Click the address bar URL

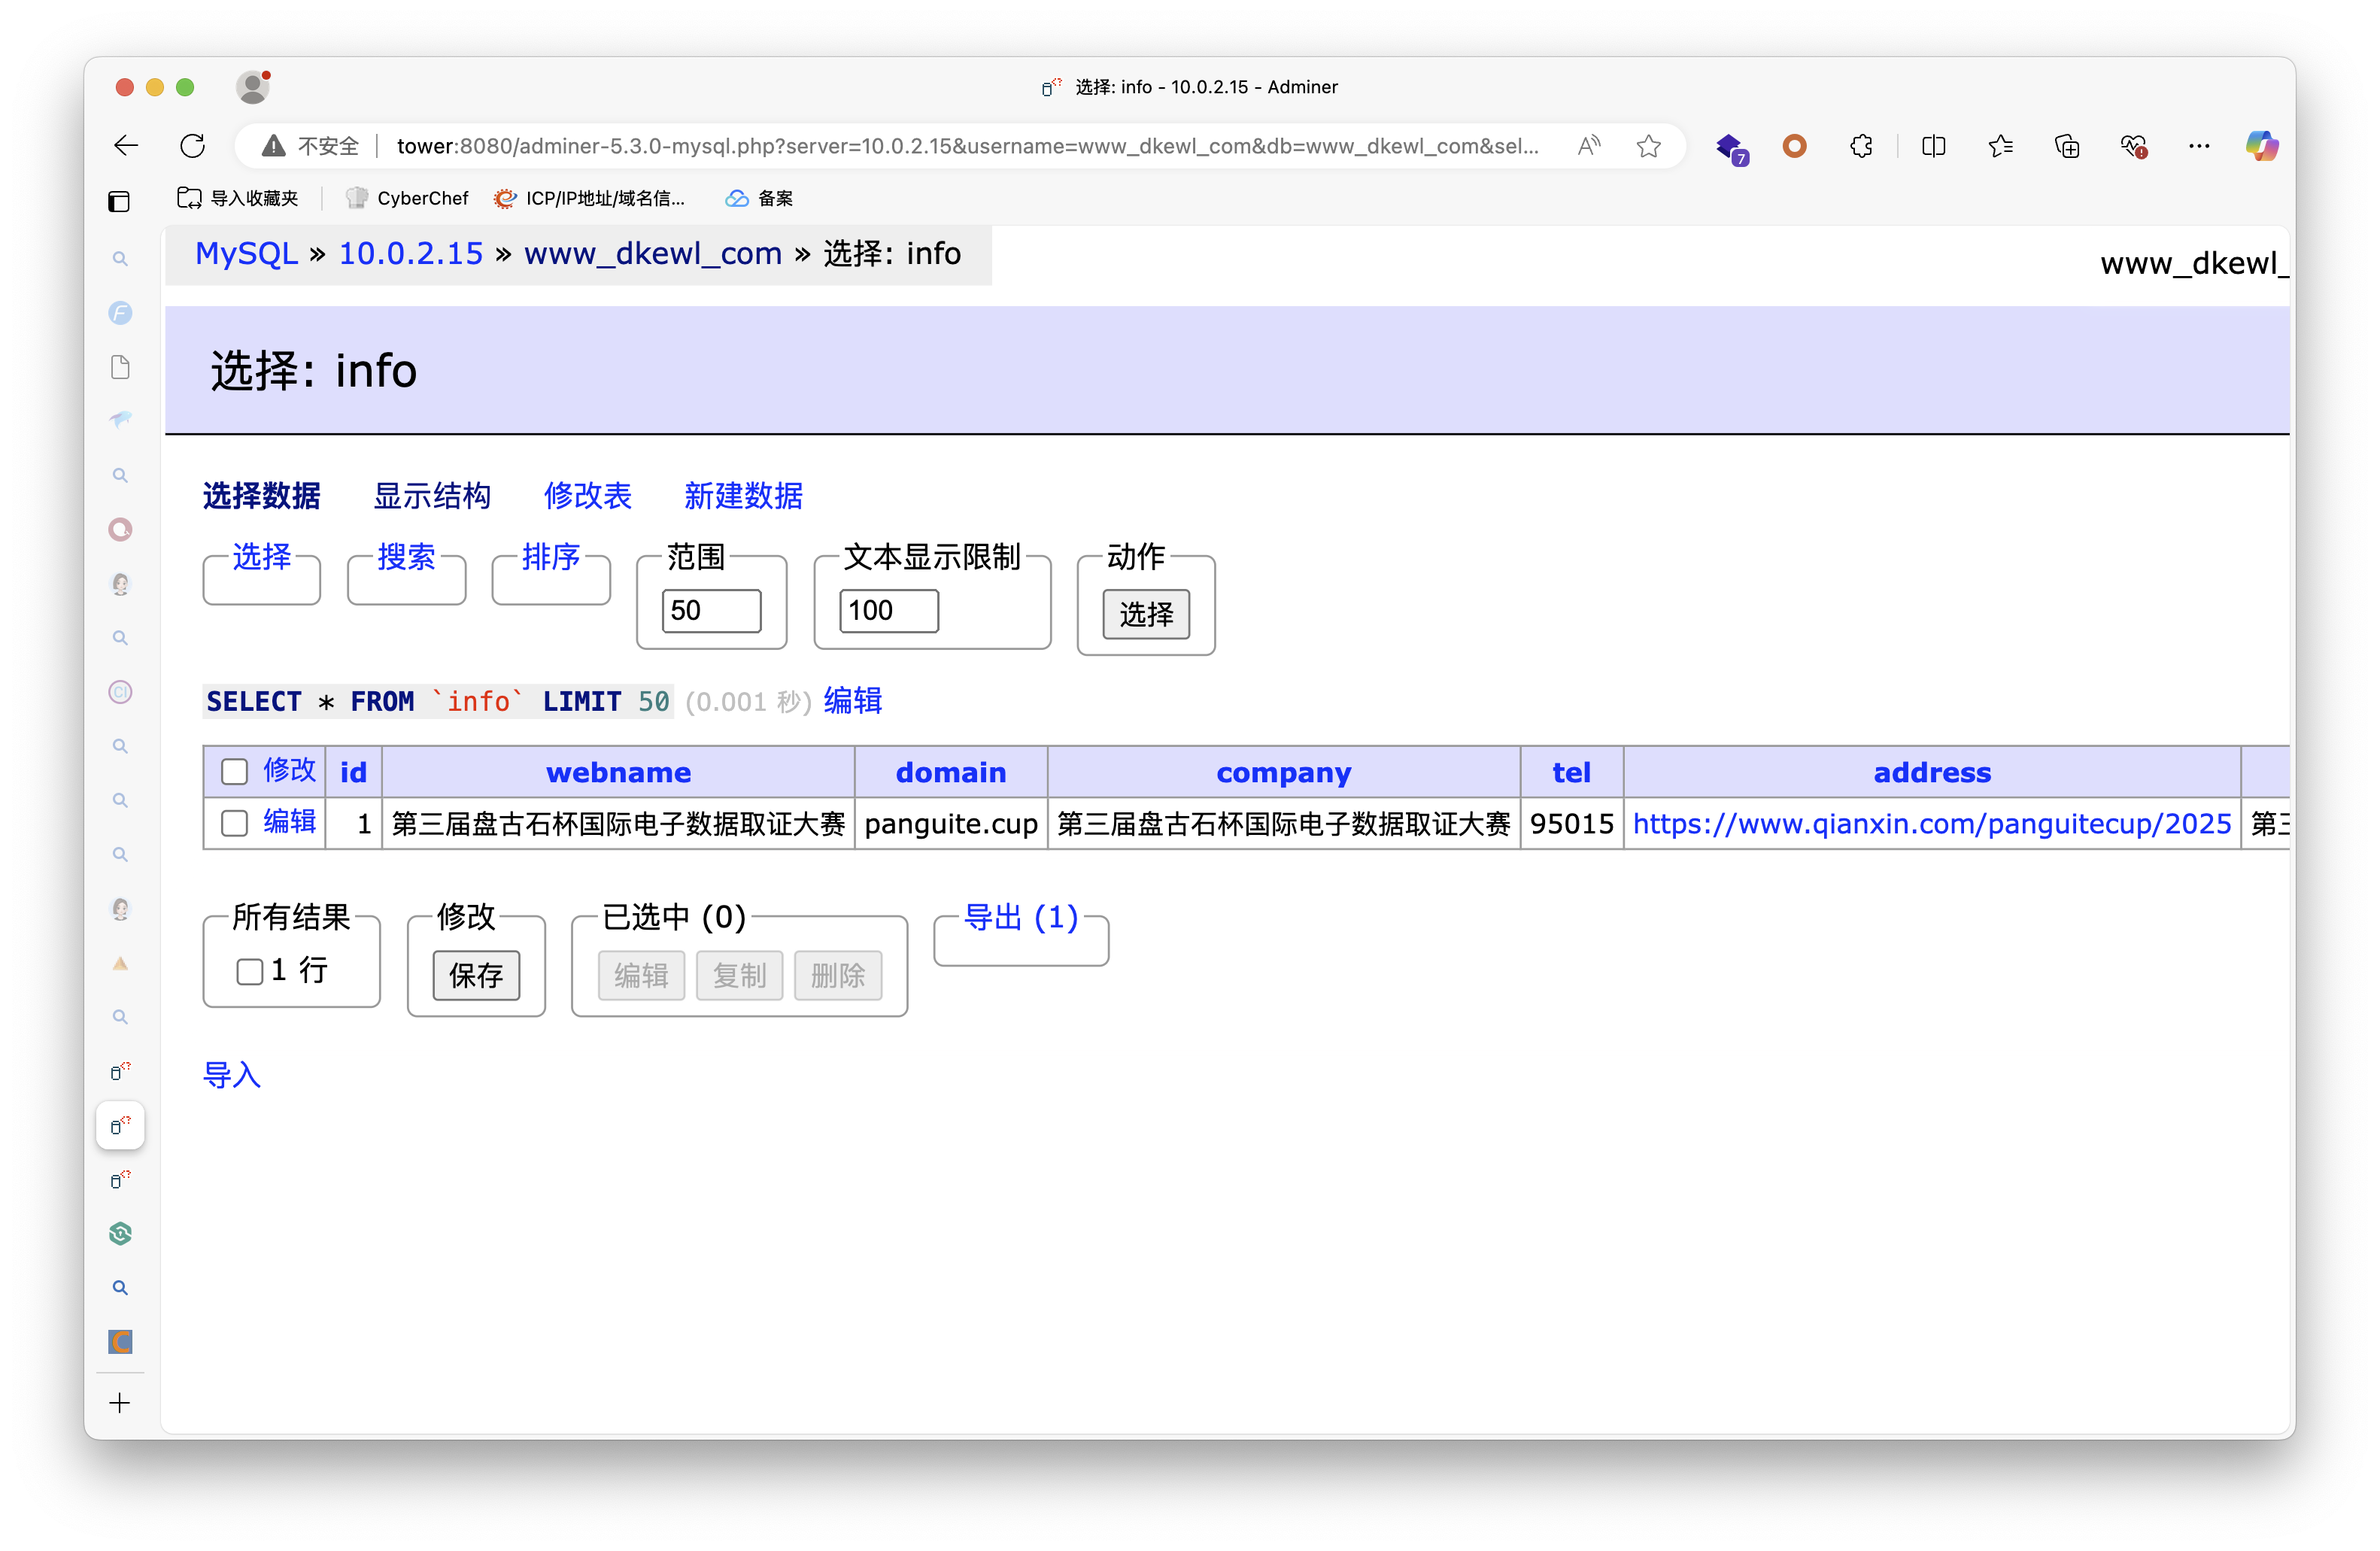967,146
